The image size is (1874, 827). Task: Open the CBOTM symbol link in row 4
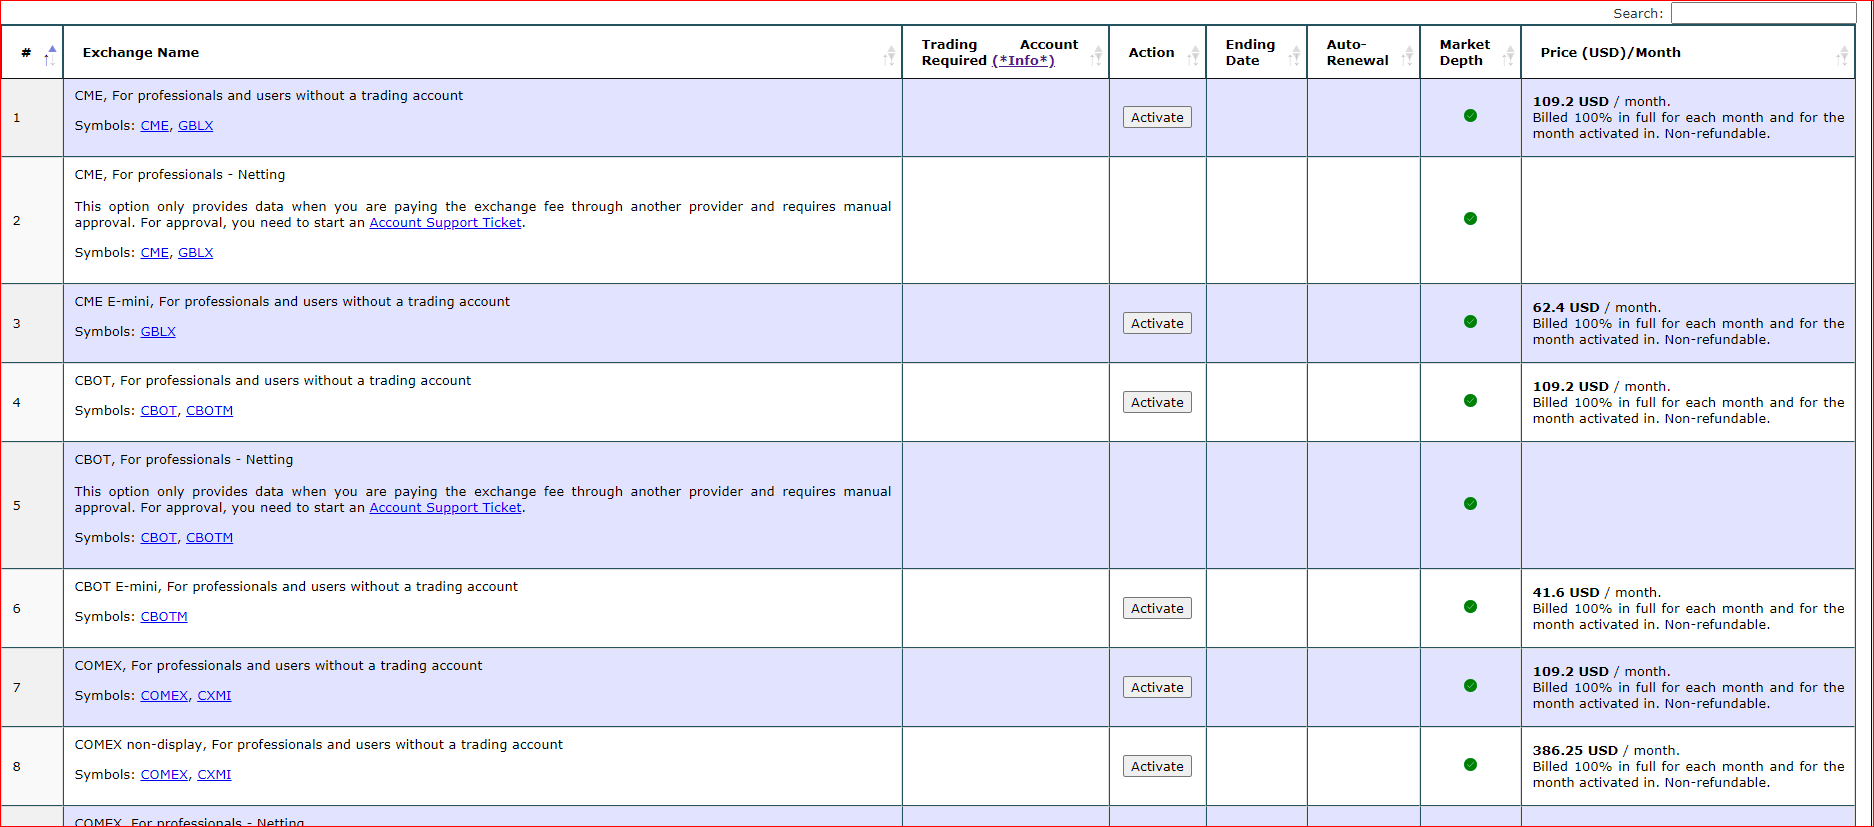(x=209, y=411)
